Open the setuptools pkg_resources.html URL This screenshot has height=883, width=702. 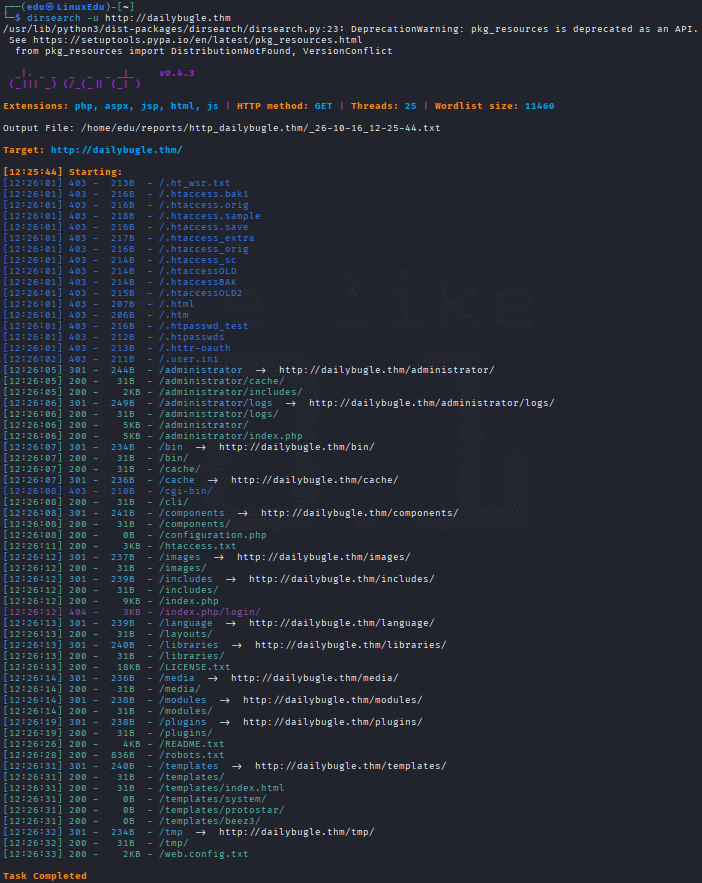[198, 40]
